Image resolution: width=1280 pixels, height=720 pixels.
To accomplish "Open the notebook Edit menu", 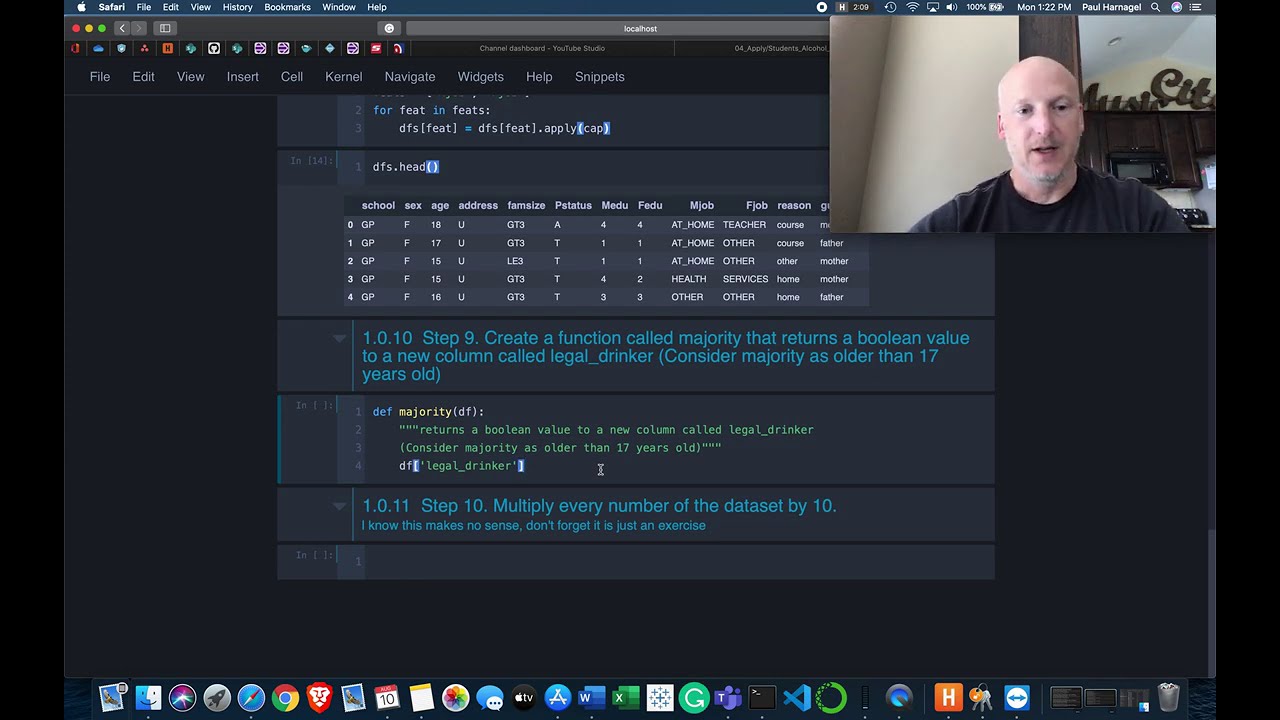I will click(143, 77).
